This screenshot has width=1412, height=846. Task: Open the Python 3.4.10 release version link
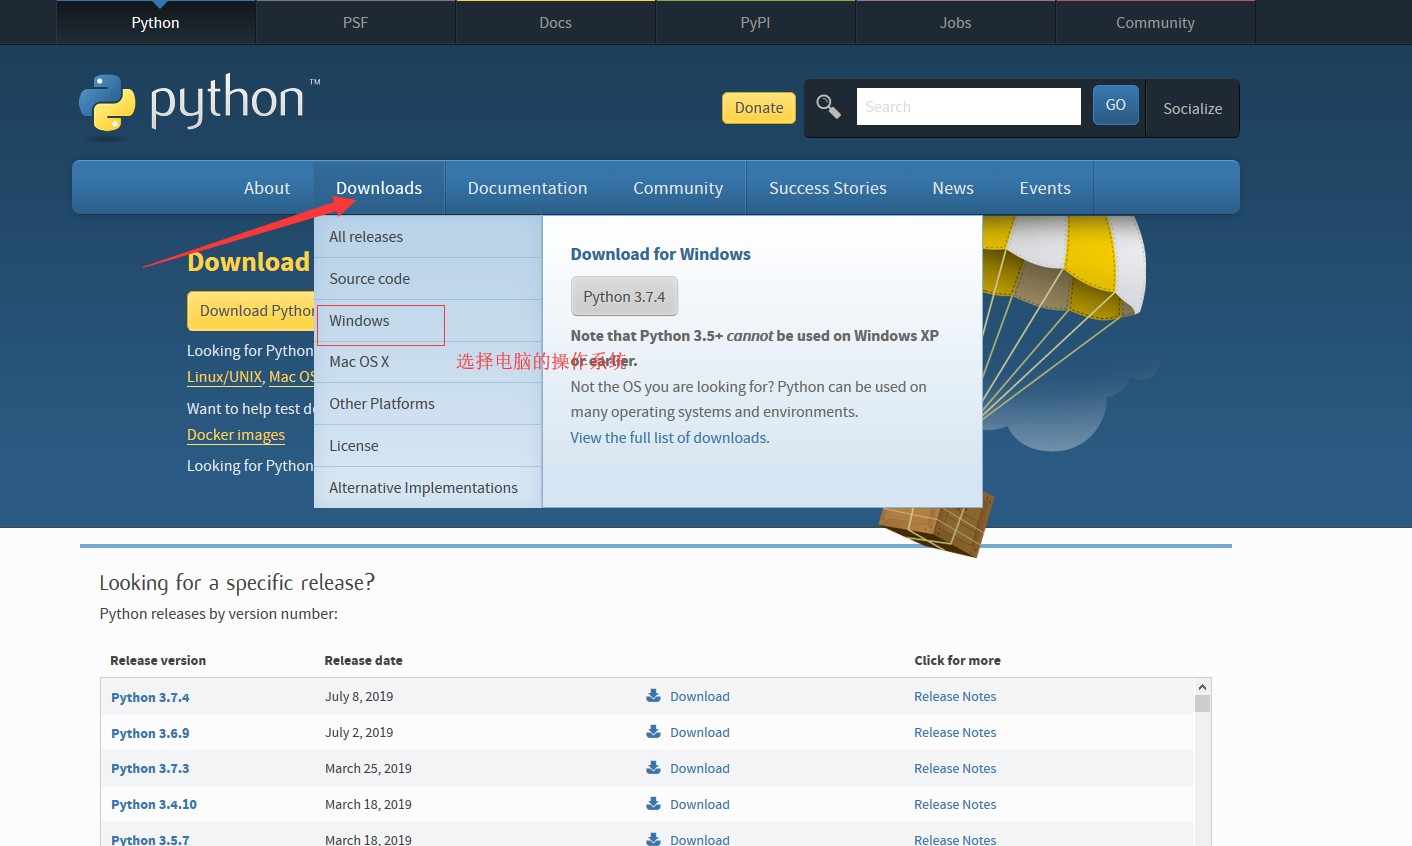tap(154, 805)
